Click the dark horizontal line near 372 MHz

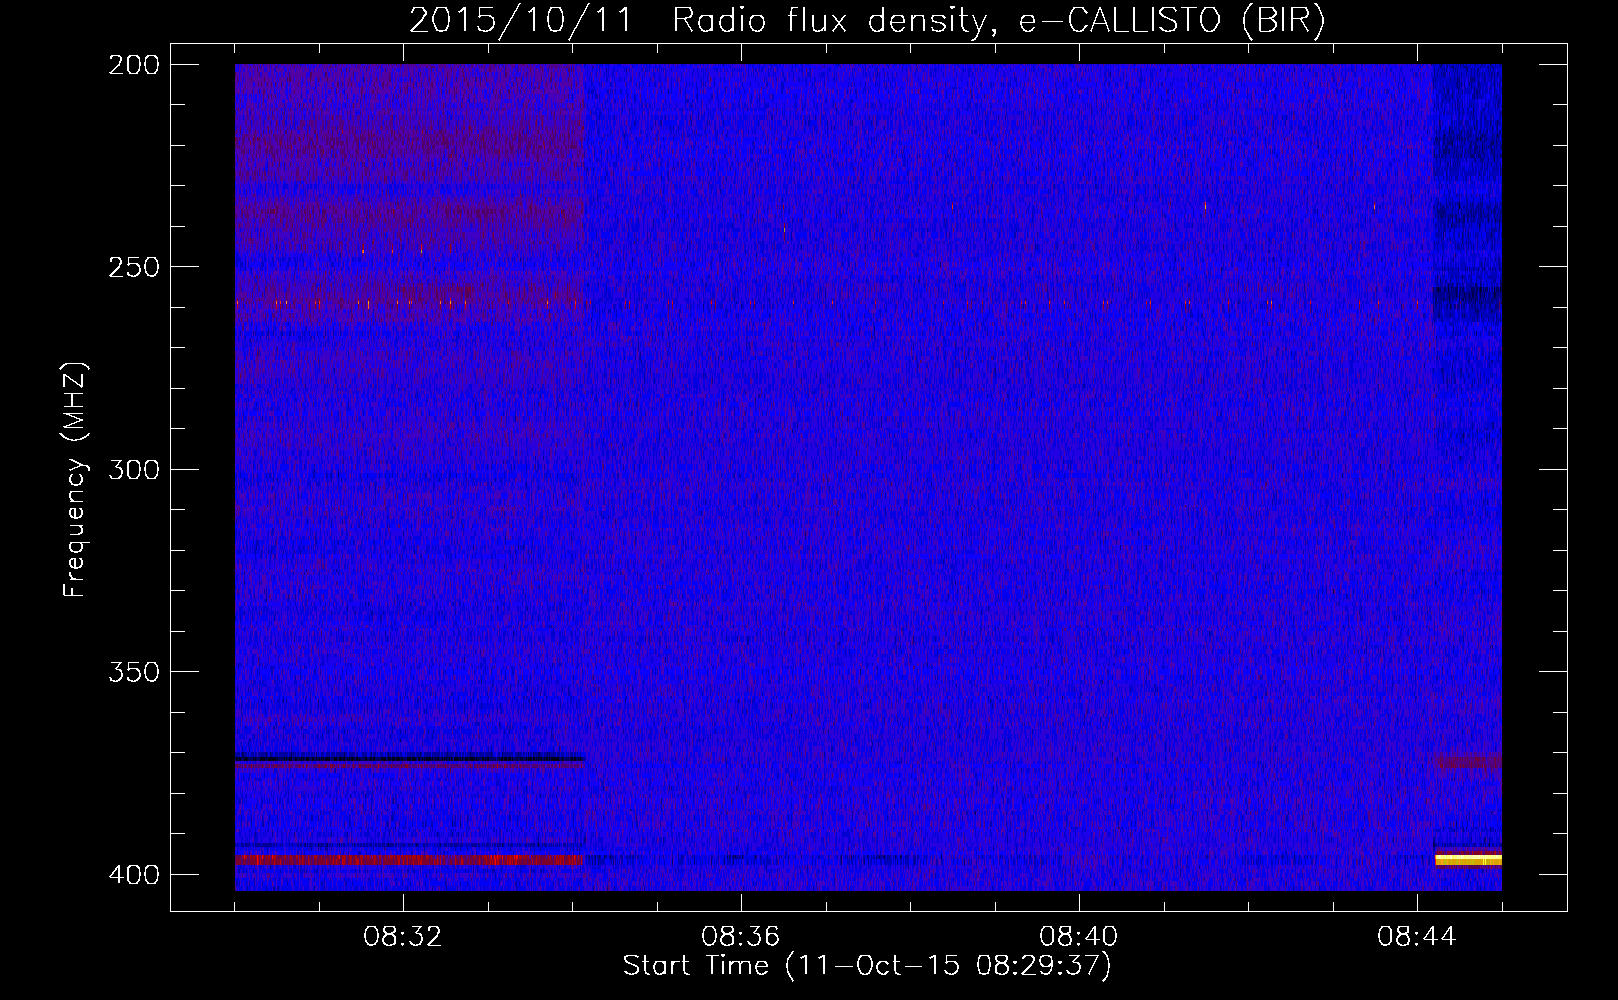coord(409,759)
